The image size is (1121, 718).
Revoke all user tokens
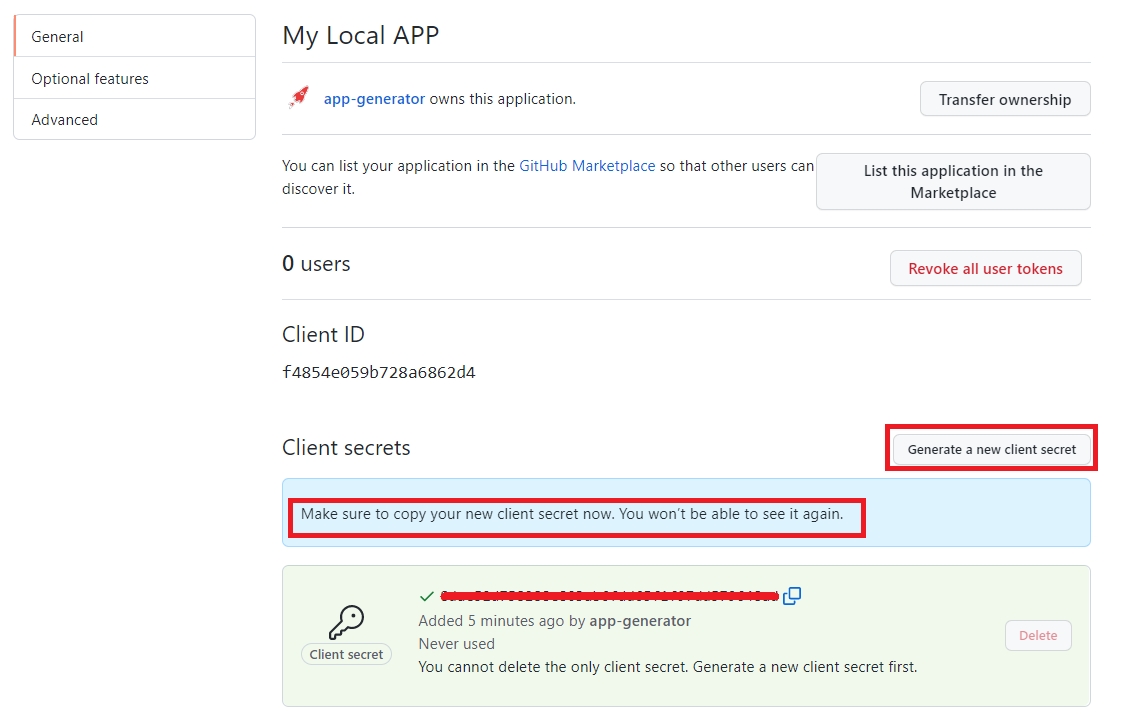[985, 268]
